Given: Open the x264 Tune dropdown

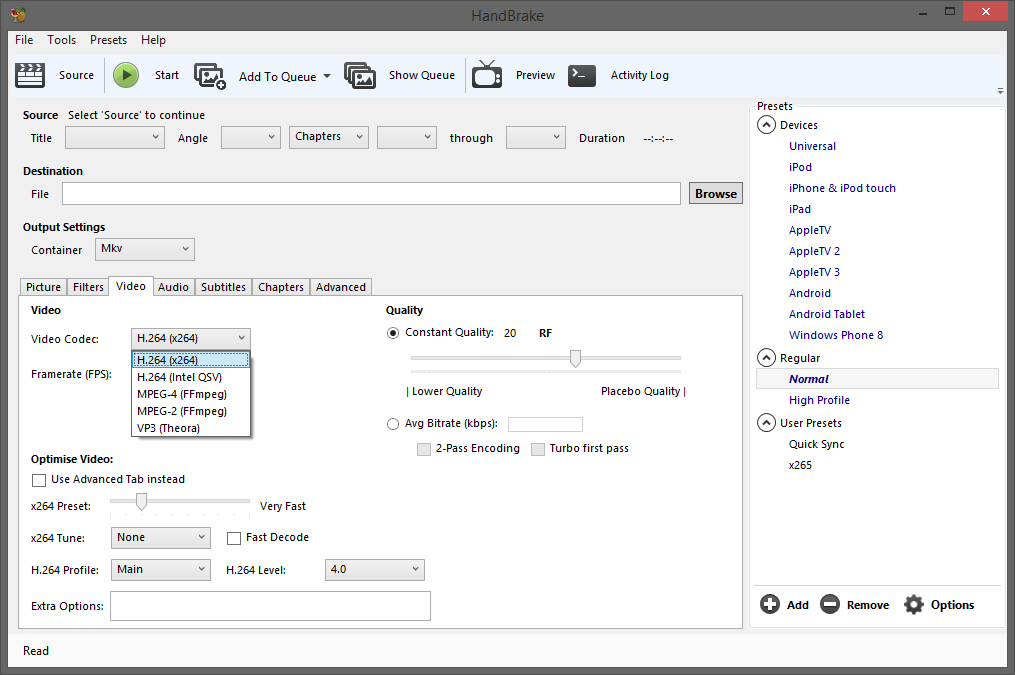Looking at the screenshot, I should point(161,537).
